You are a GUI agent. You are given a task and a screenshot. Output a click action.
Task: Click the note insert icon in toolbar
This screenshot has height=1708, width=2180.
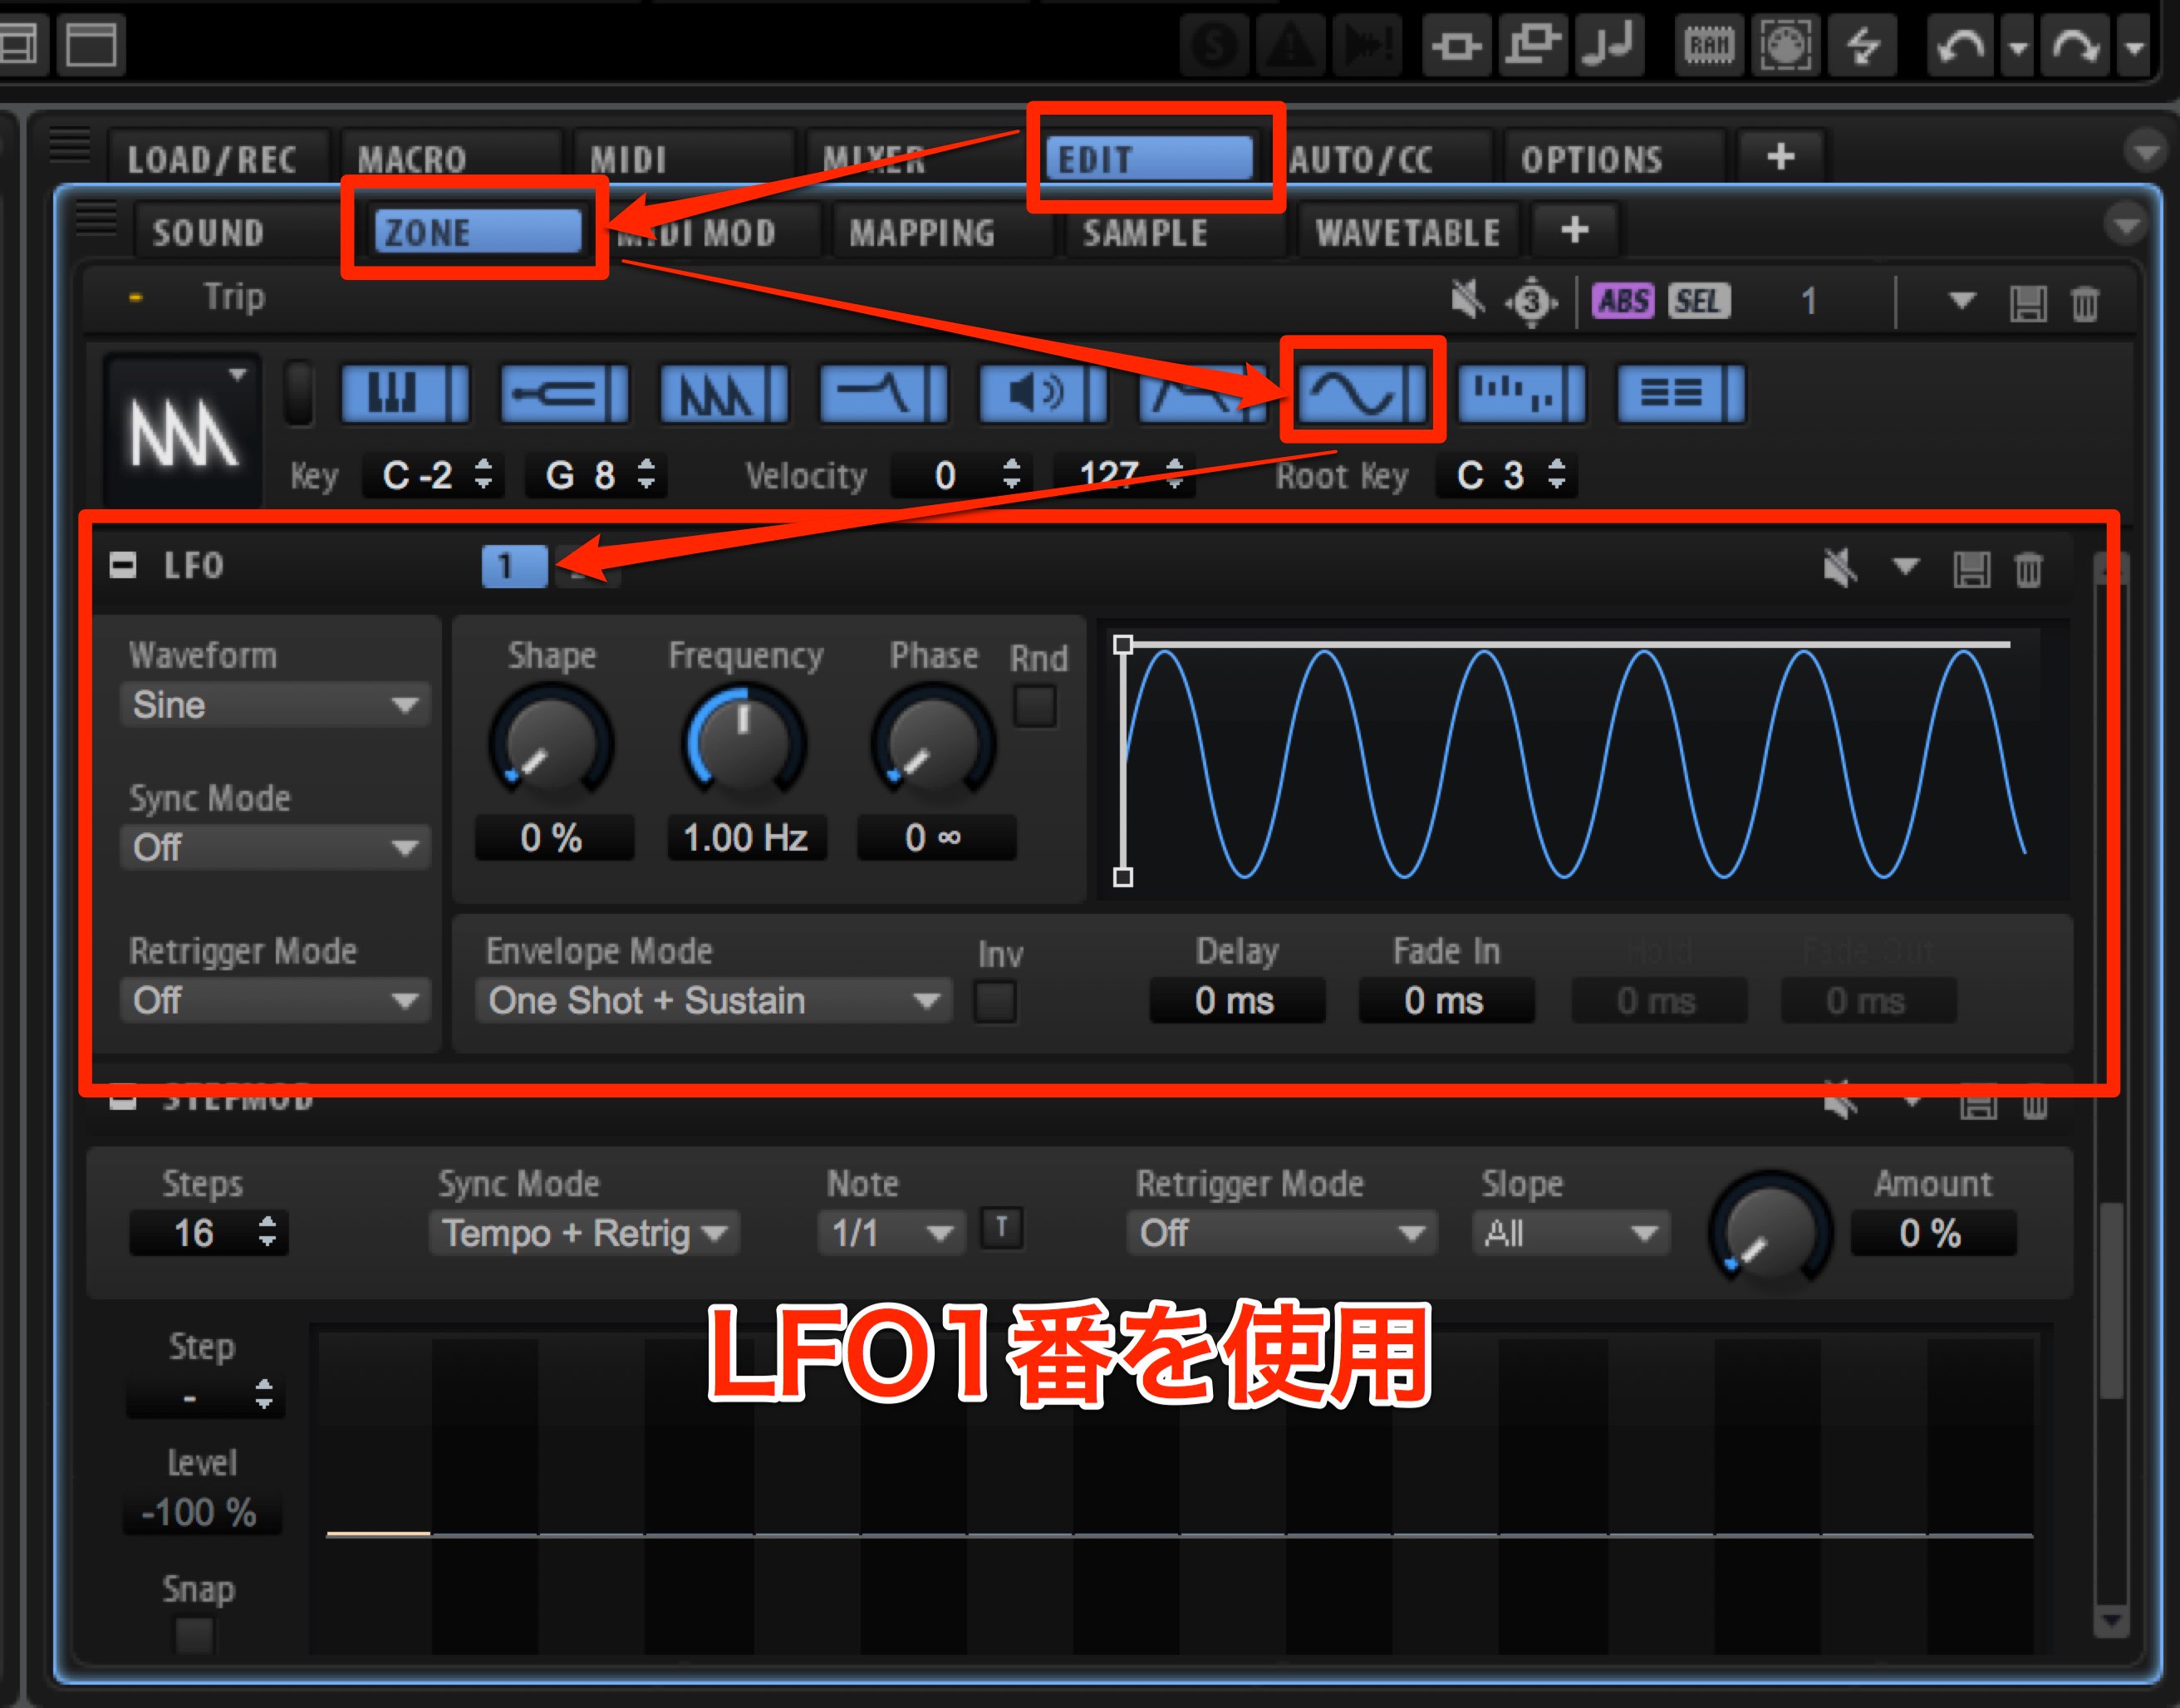click(1611, 46)
